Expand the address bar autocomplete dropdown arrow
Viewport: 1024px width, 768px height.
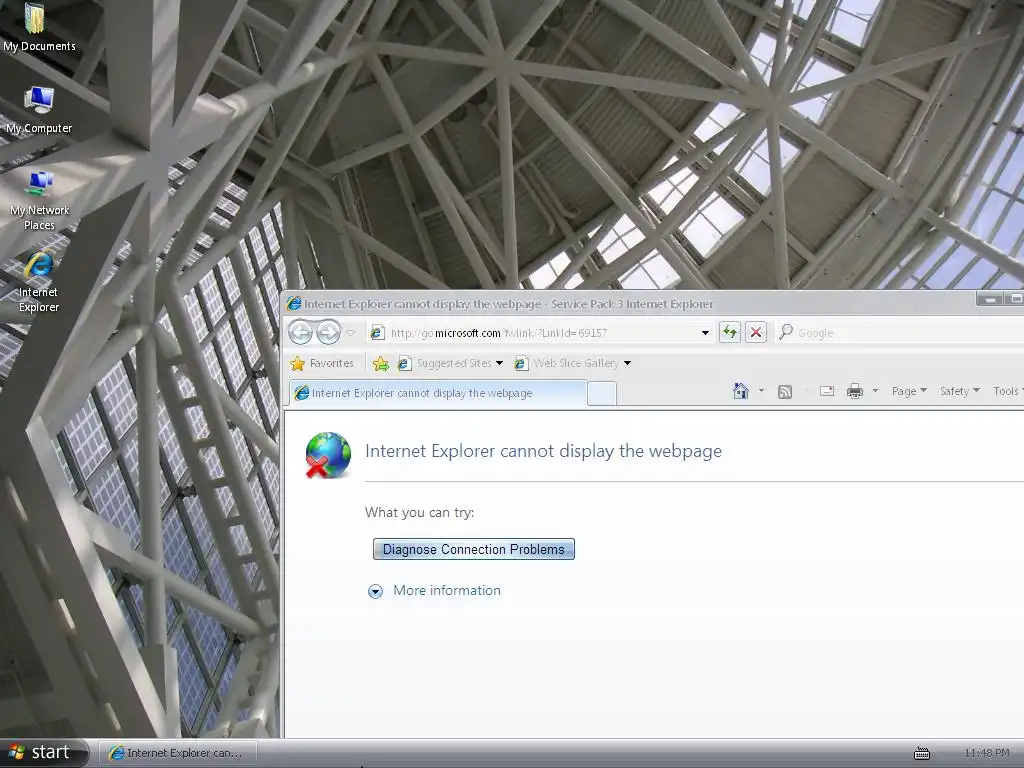coord(705,333)
